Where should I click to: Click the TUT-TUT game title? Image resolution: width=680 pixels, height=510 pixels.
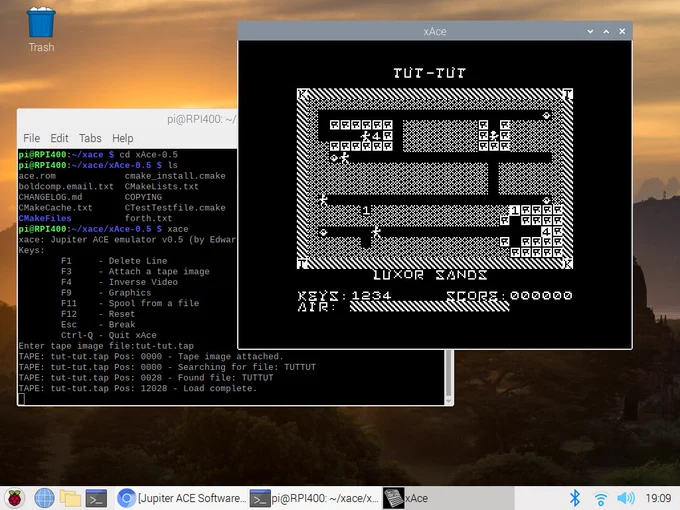(x=429, y=72)
